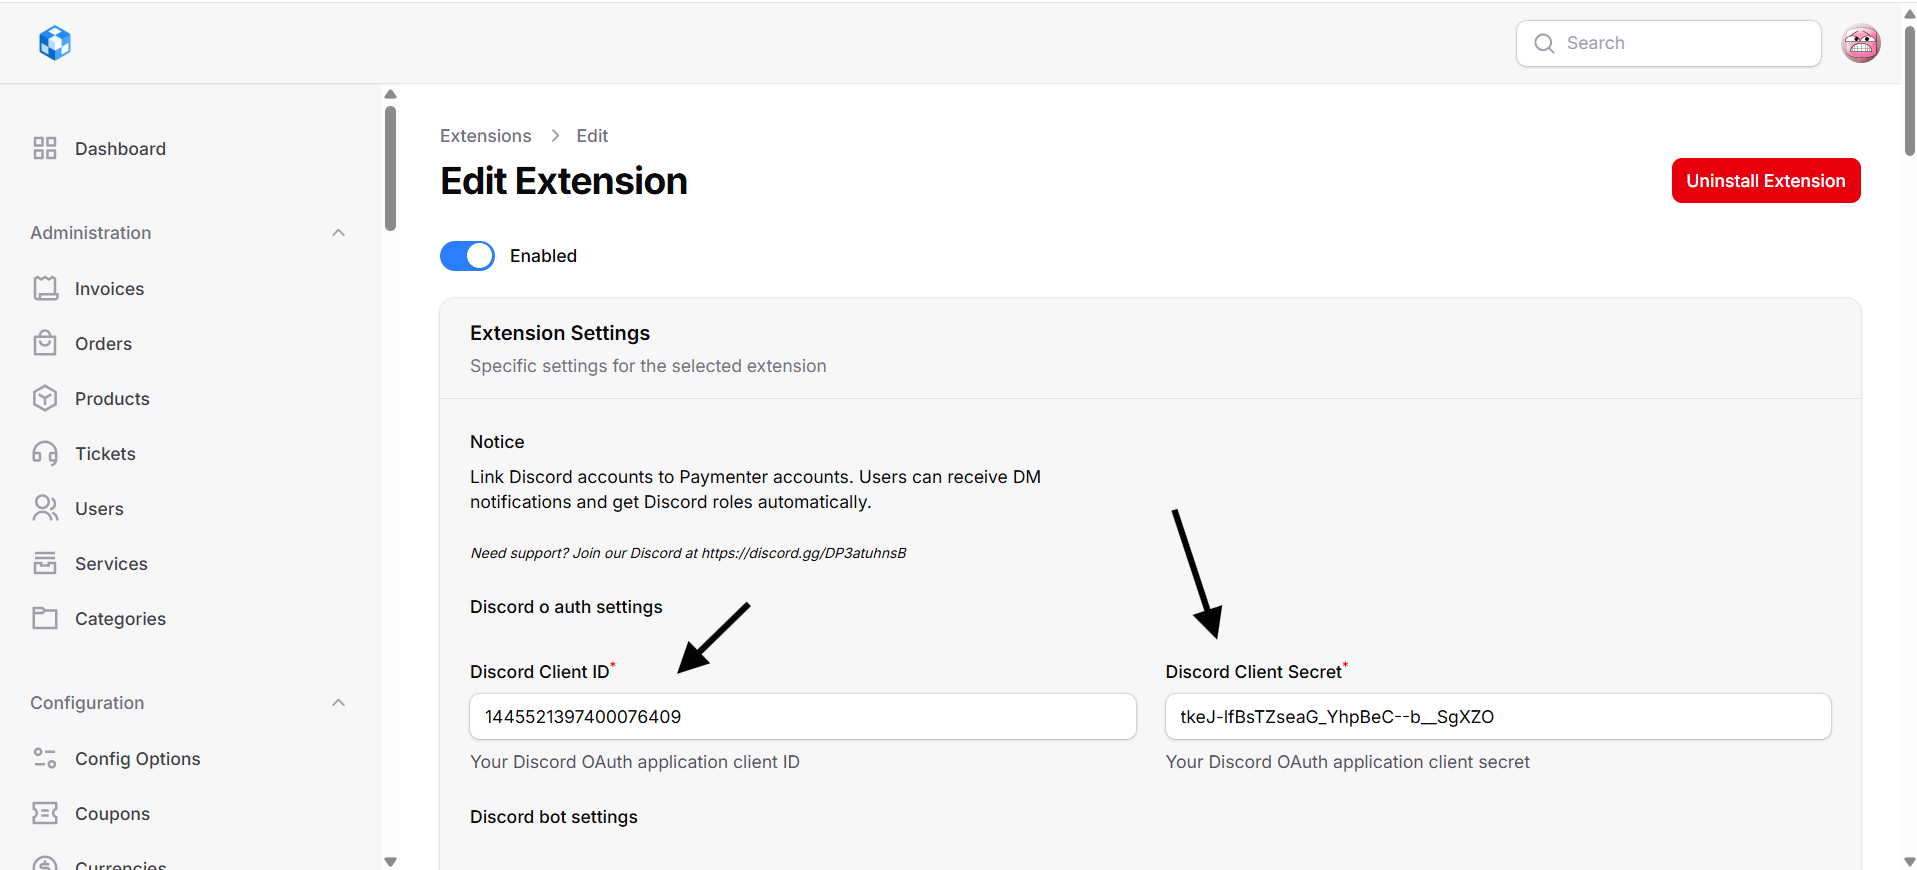Go to Extensions breadcrumb link
This screenshot has width=1917, height=870.
(485, 136)
